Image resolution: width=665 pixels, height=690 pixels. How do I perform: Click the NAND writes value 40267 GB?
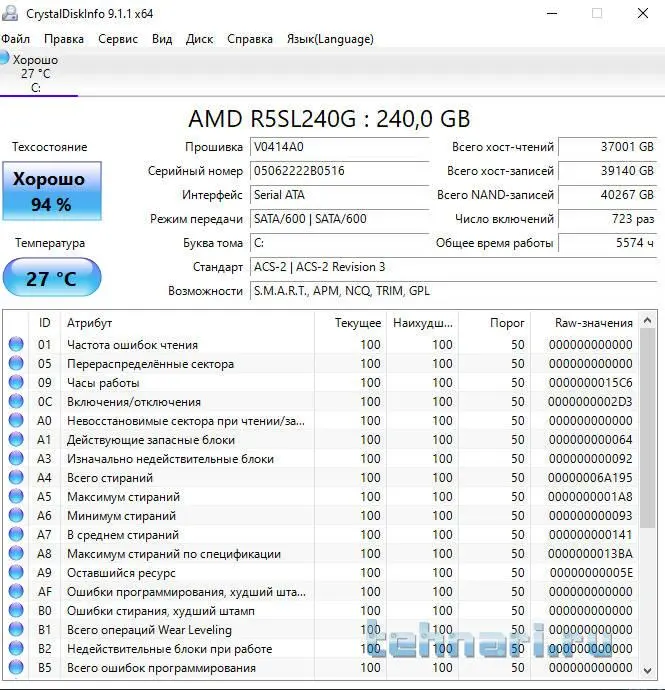tap(608, 195)
